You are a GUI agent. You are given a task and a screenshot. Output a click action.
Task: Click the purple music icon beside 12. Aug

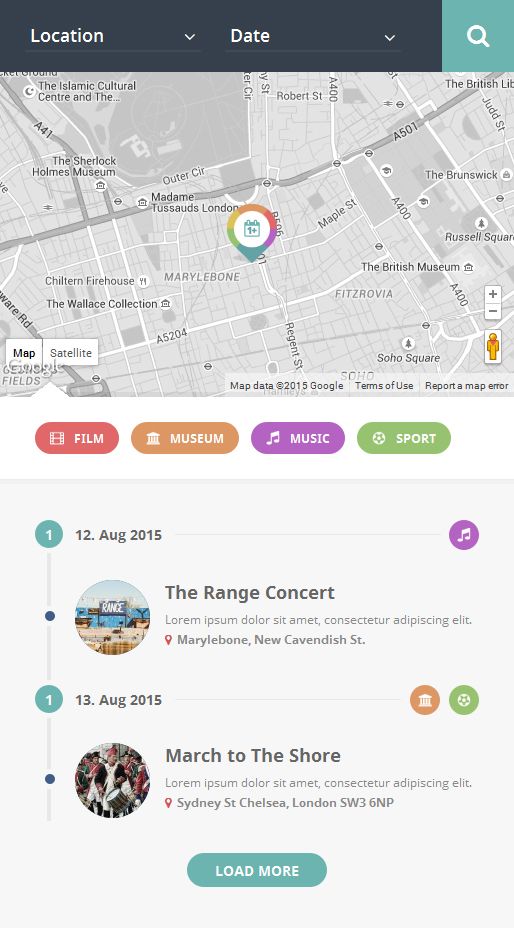[464, 535]
